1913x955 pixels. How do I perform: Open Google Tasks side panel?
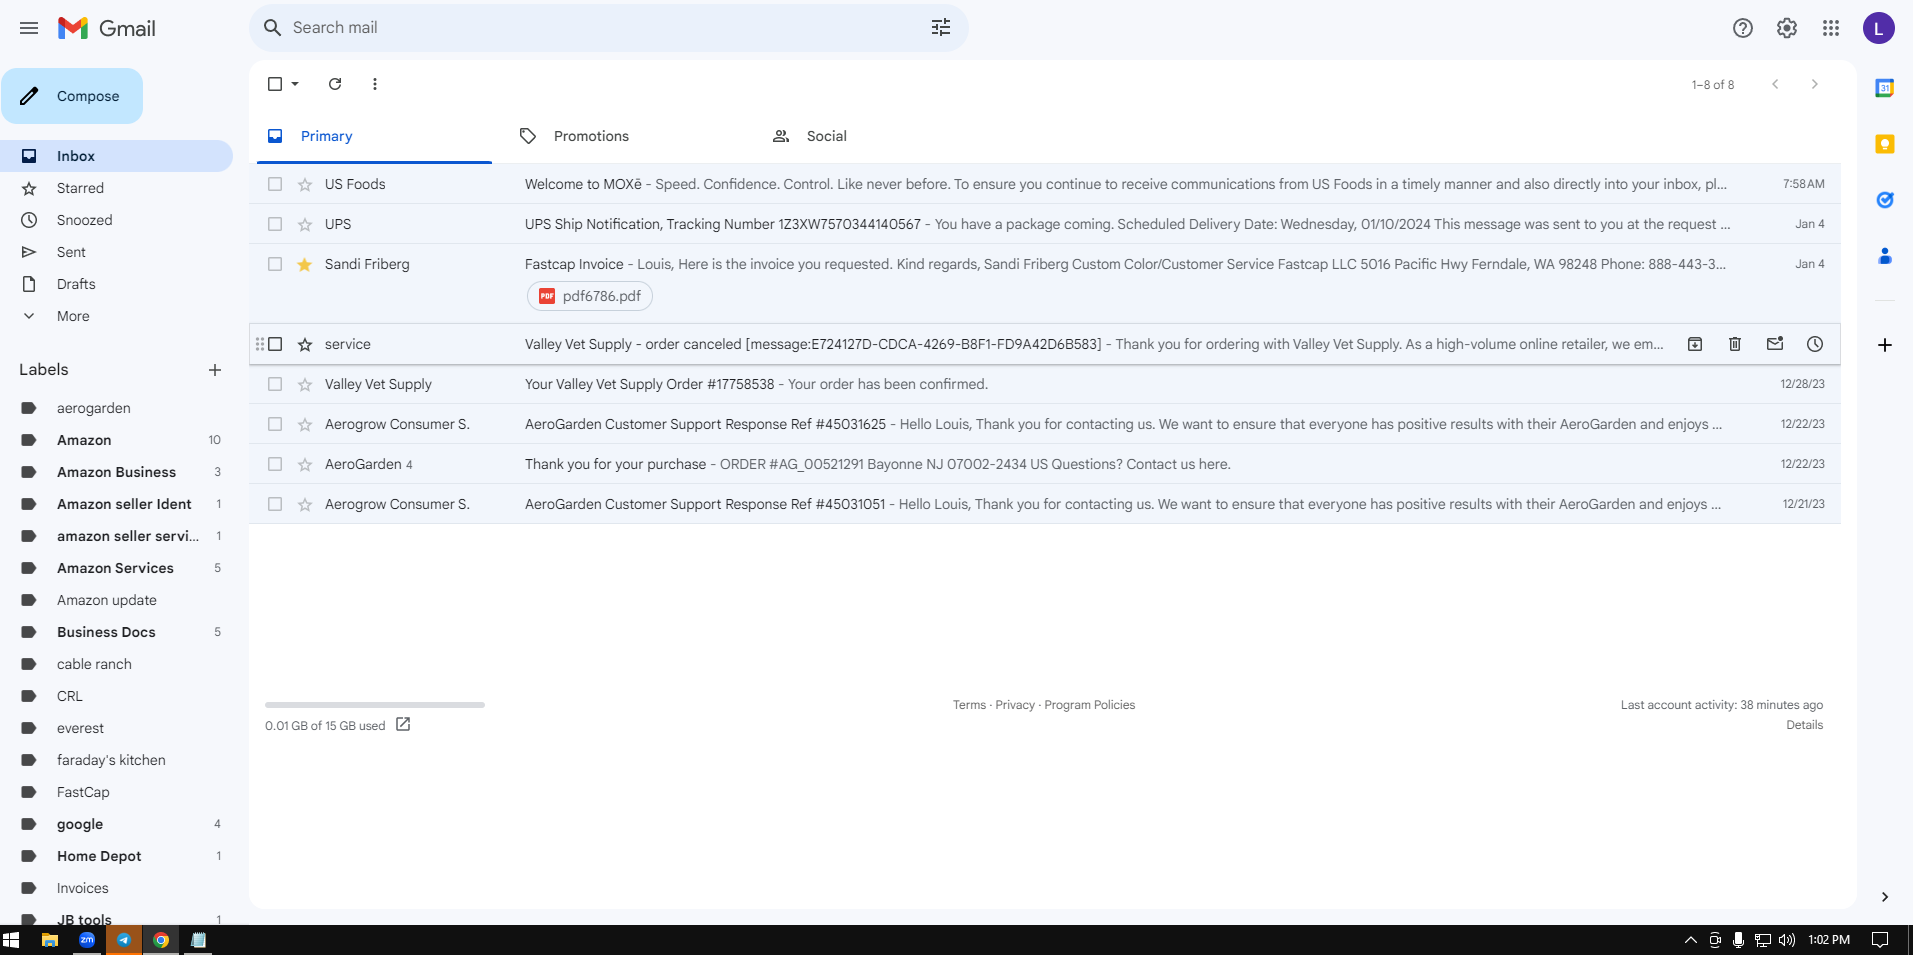point(1885,200)
